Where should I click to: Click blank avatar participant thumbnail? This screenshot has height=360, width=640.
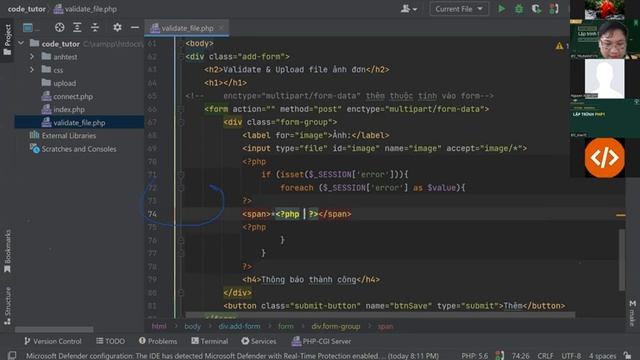pyautogui.click(x=604, y=78)
